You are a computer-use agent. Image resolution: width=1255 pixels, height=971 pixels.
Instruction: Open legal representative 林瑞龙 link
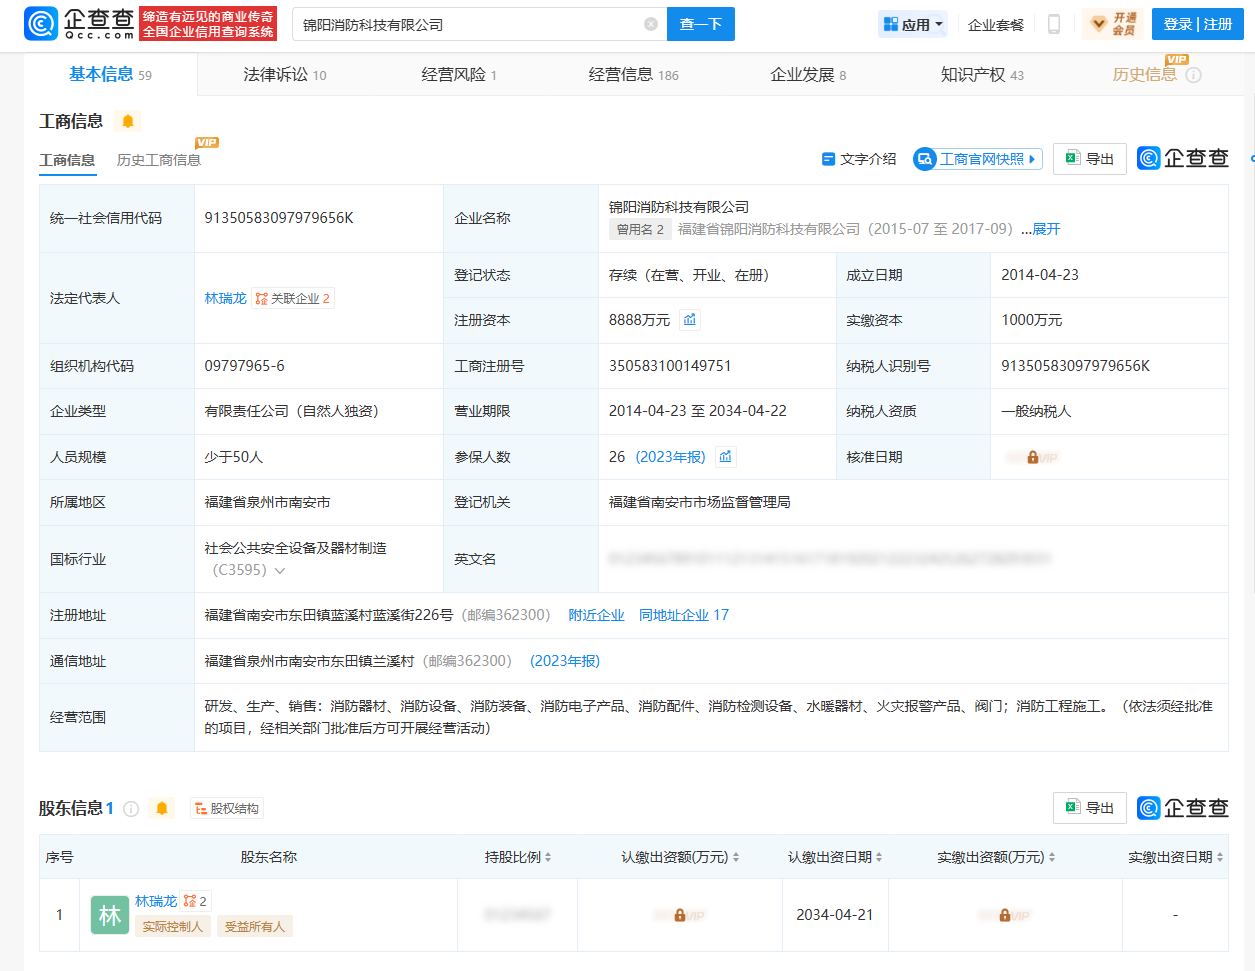point(225,298)
